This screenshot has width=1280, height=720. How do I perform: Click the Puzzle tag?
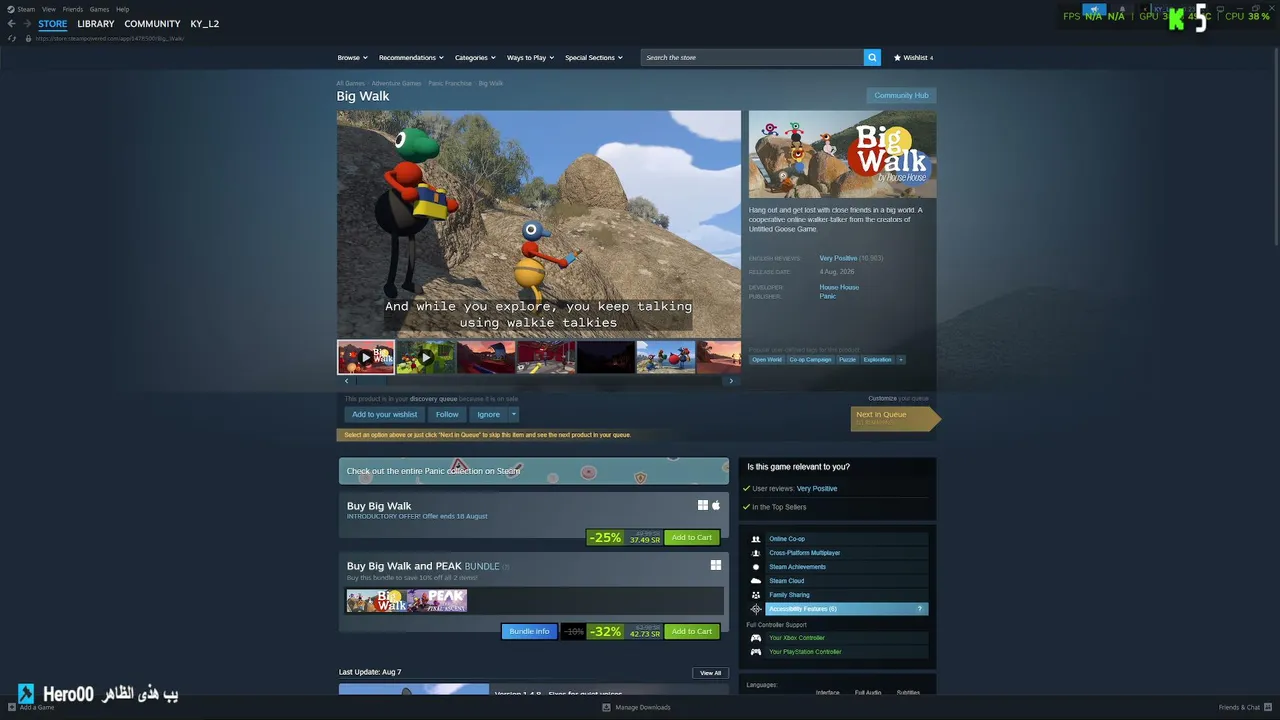click(x=847, y=360)
